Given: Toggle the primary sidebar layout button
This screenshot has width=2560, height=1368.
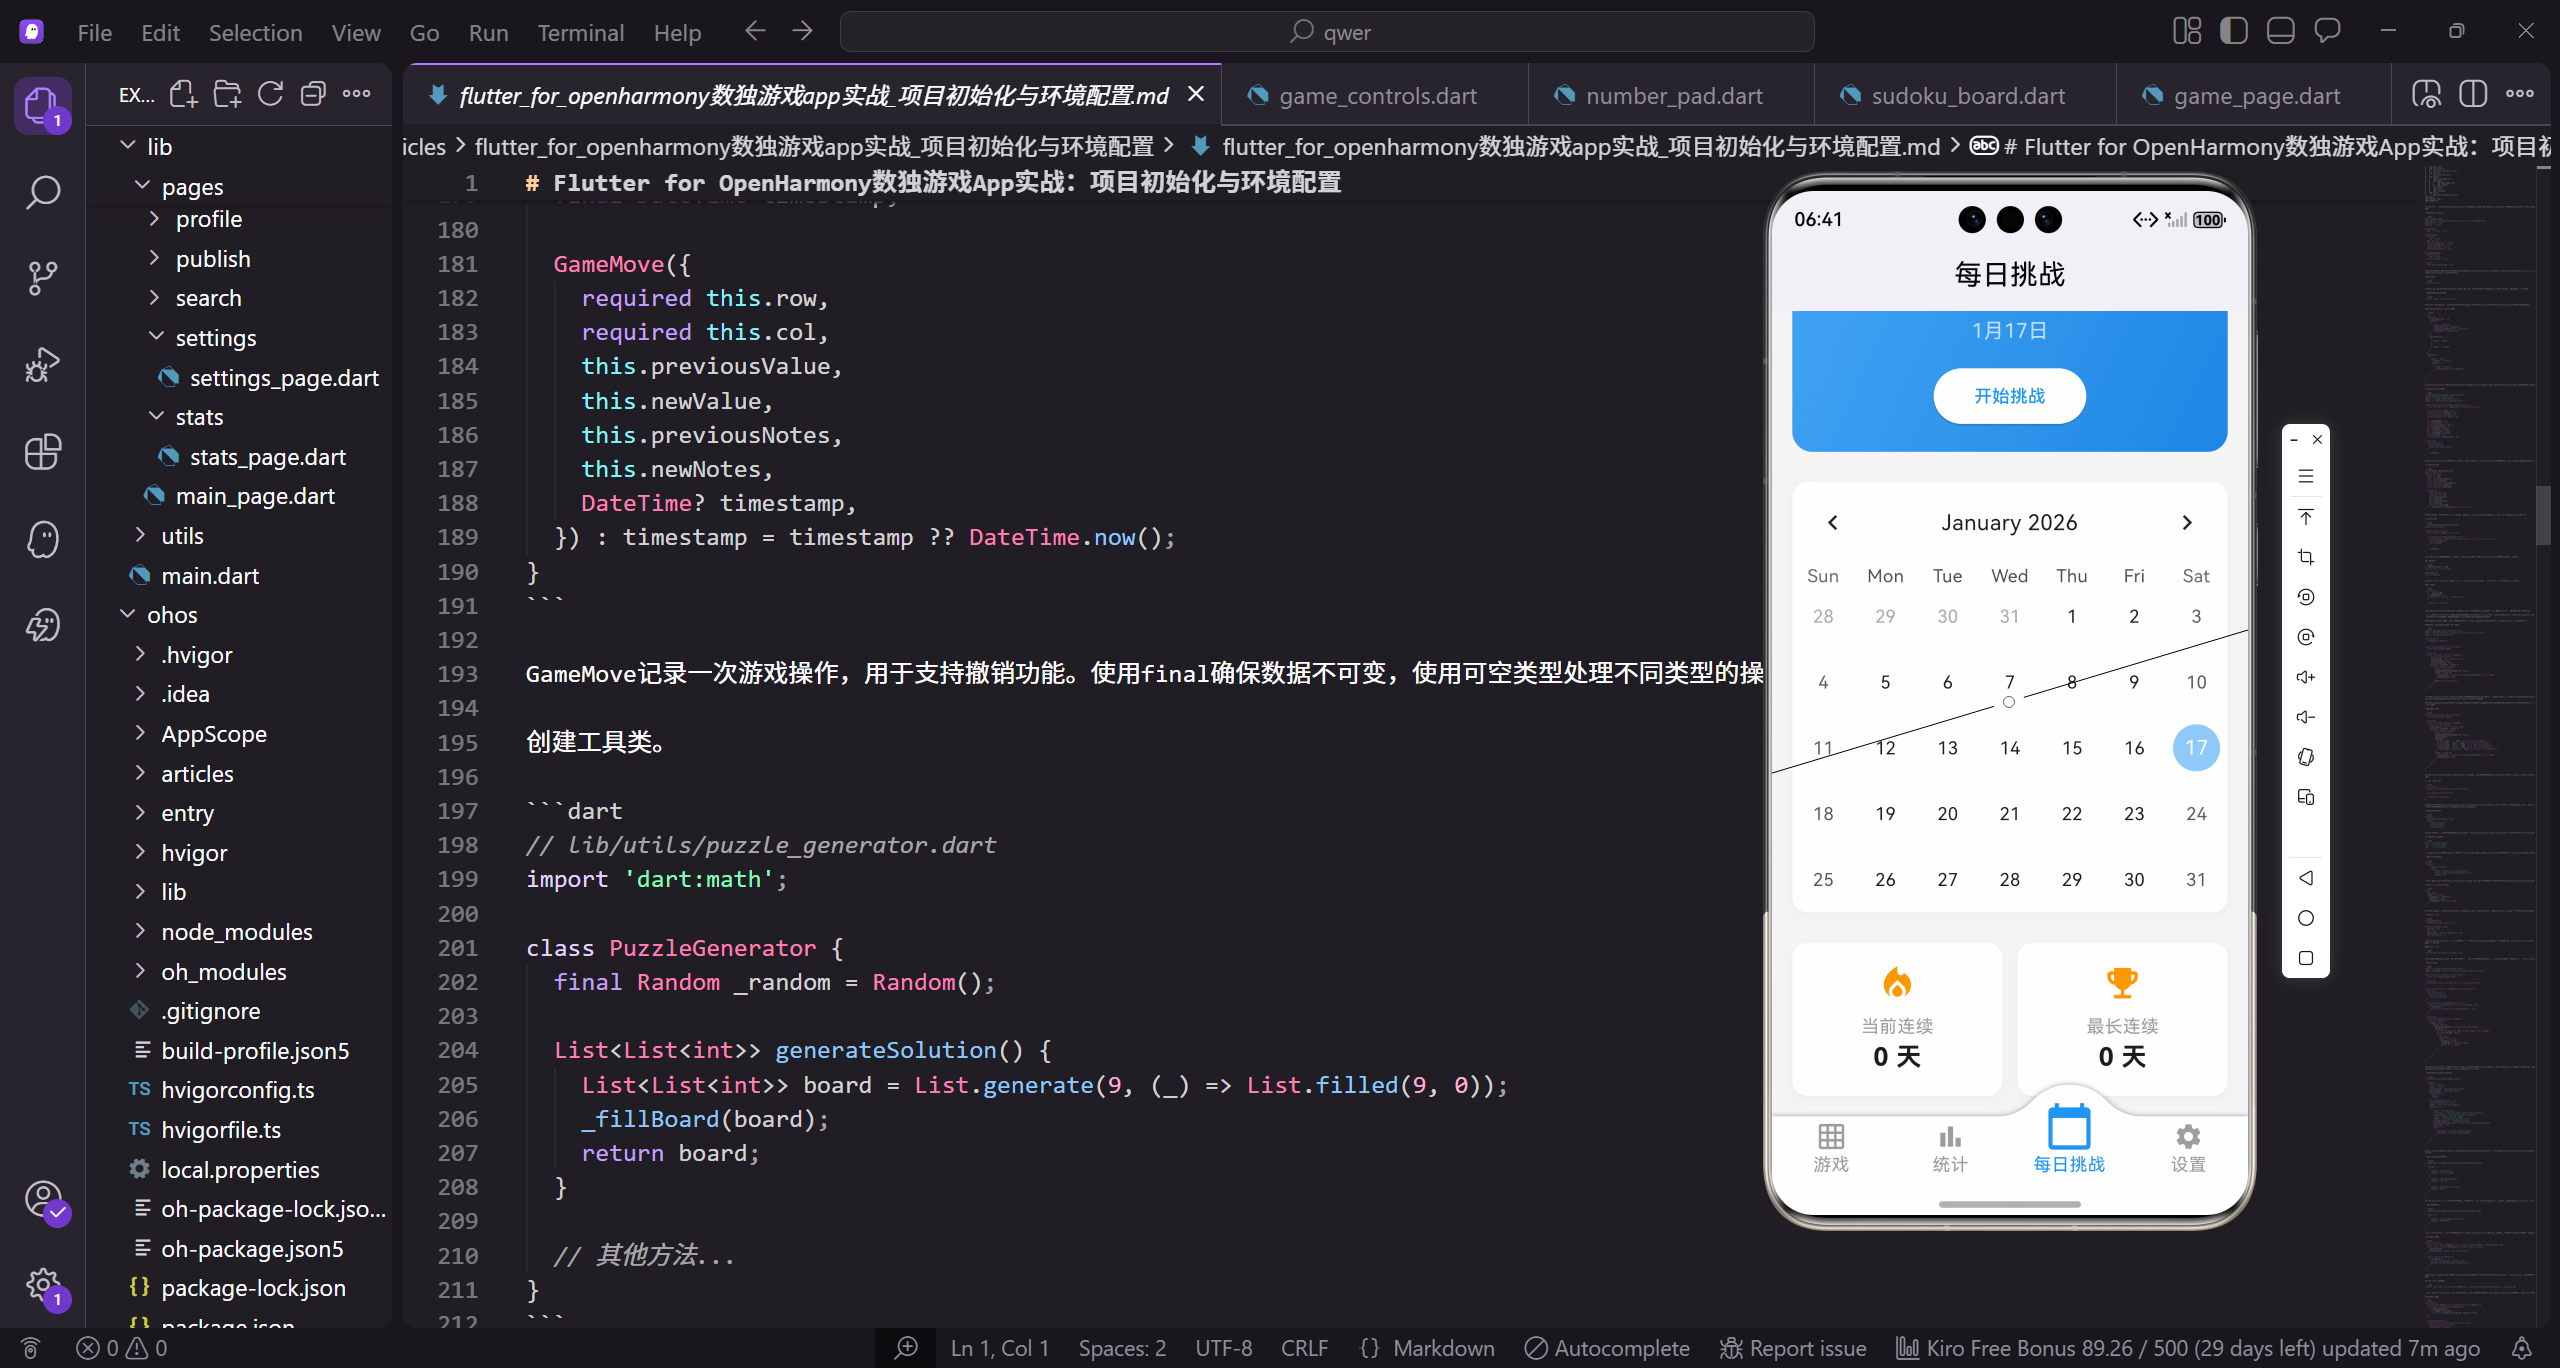Looking at the screenshot, I should tap(2233, 31).
